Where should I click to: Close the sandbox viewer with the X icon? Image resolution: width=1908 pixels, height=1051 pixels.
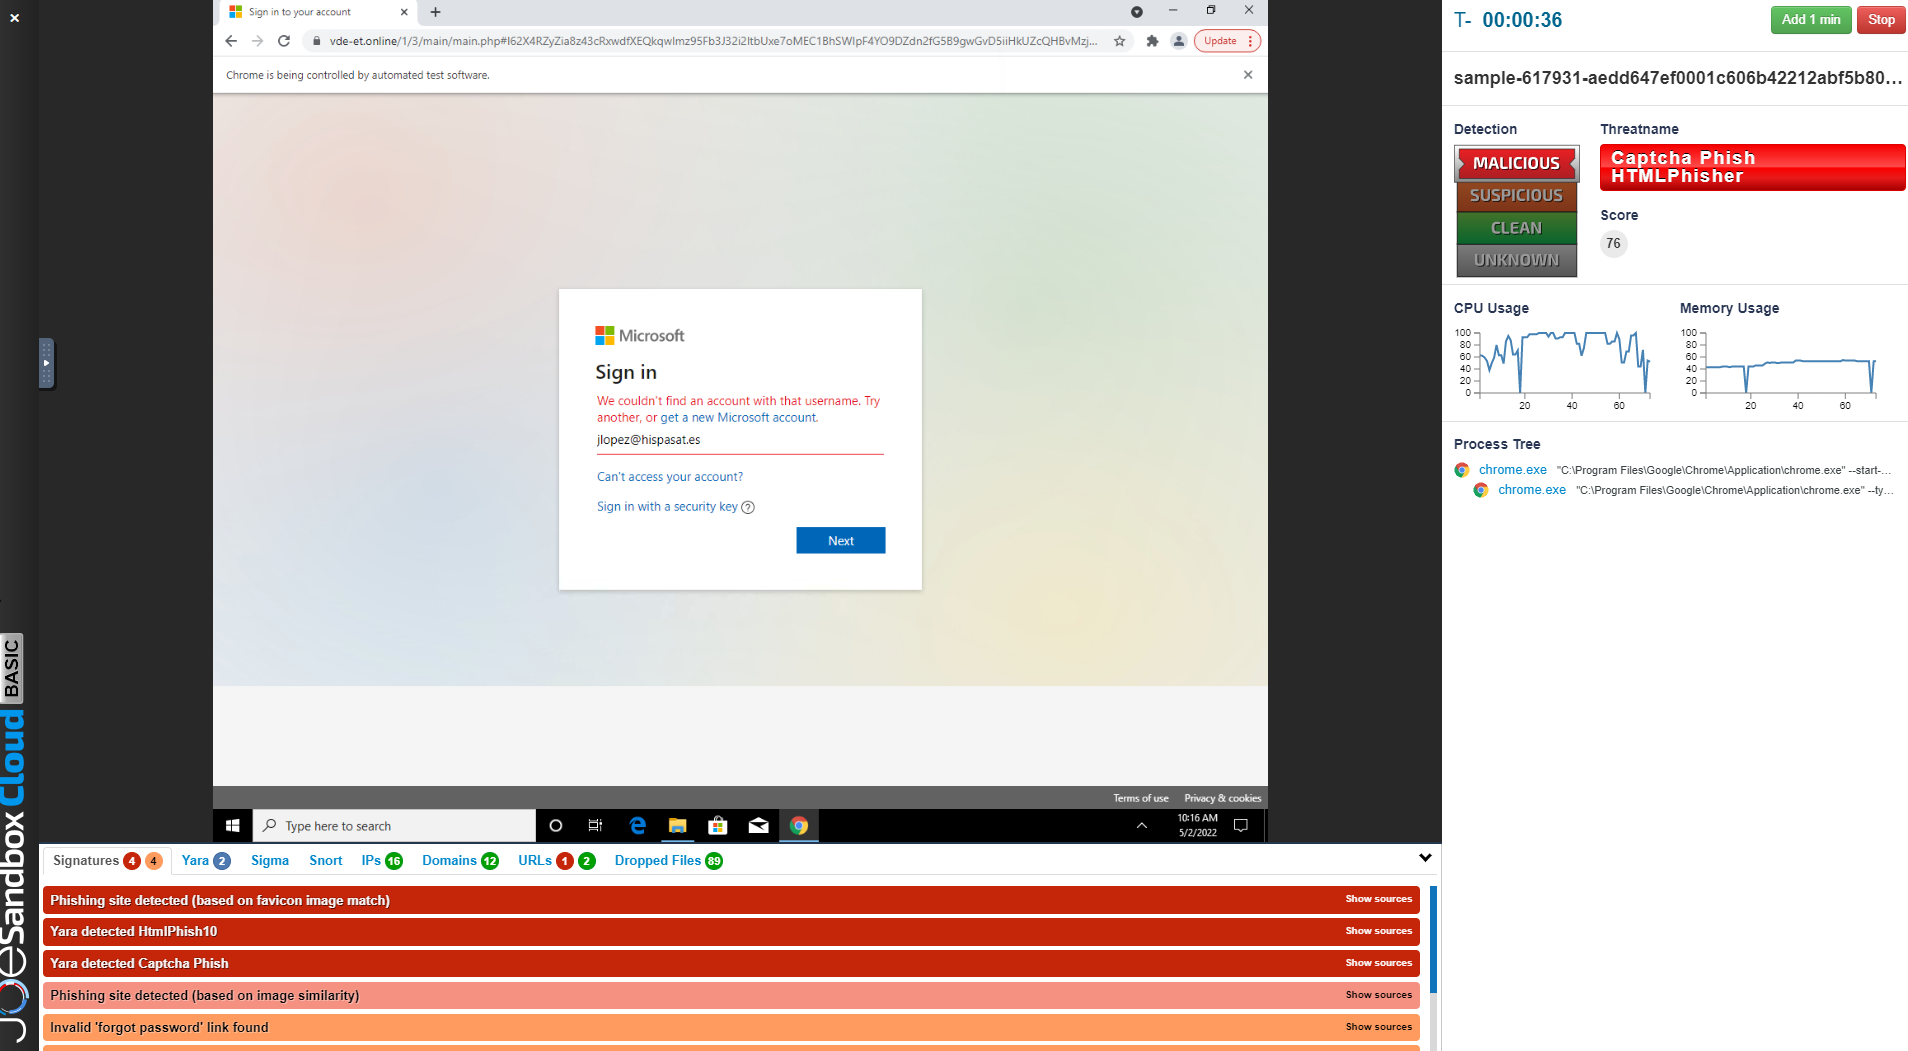coord(15,18)
